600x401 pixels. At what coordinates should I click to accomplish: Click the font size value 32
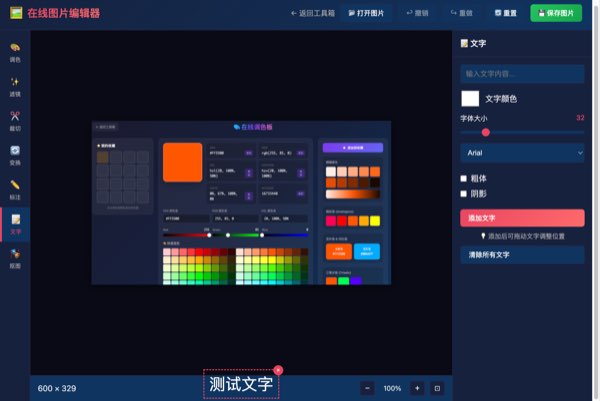[x=580, y=118]
